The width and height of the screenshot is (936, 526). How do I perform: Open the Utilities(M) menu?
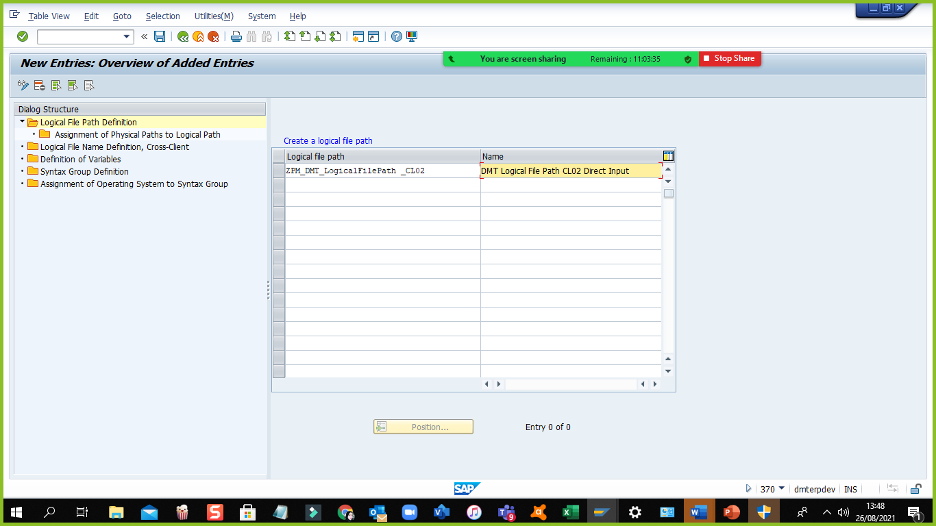(214, 16)
